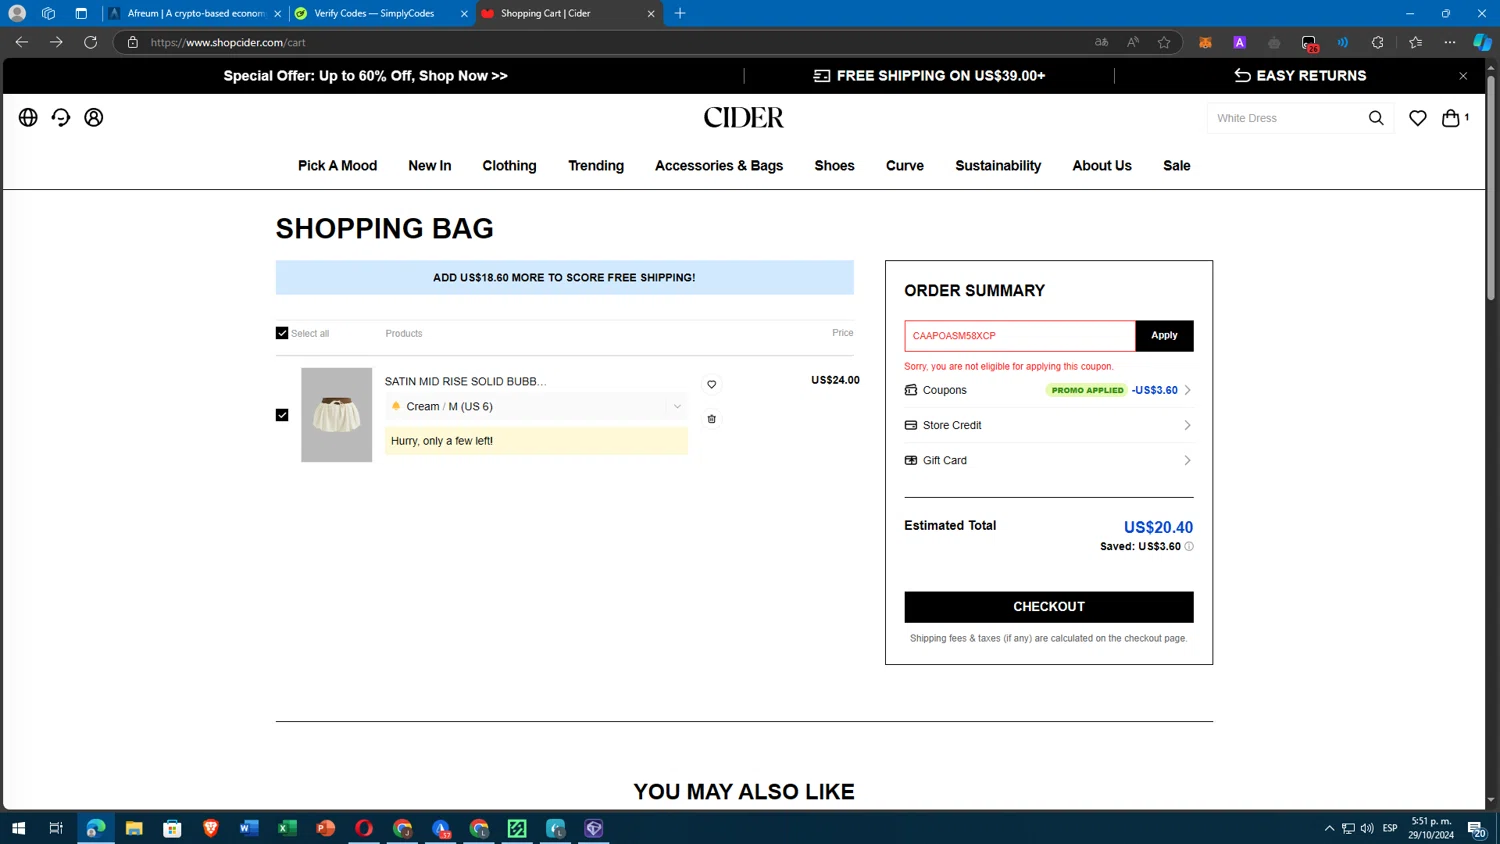Viewport: 1500px width, 844px height.
Task: Toggle the Select all checkbox
Action: pyautogui.click(x=282, y=333)
